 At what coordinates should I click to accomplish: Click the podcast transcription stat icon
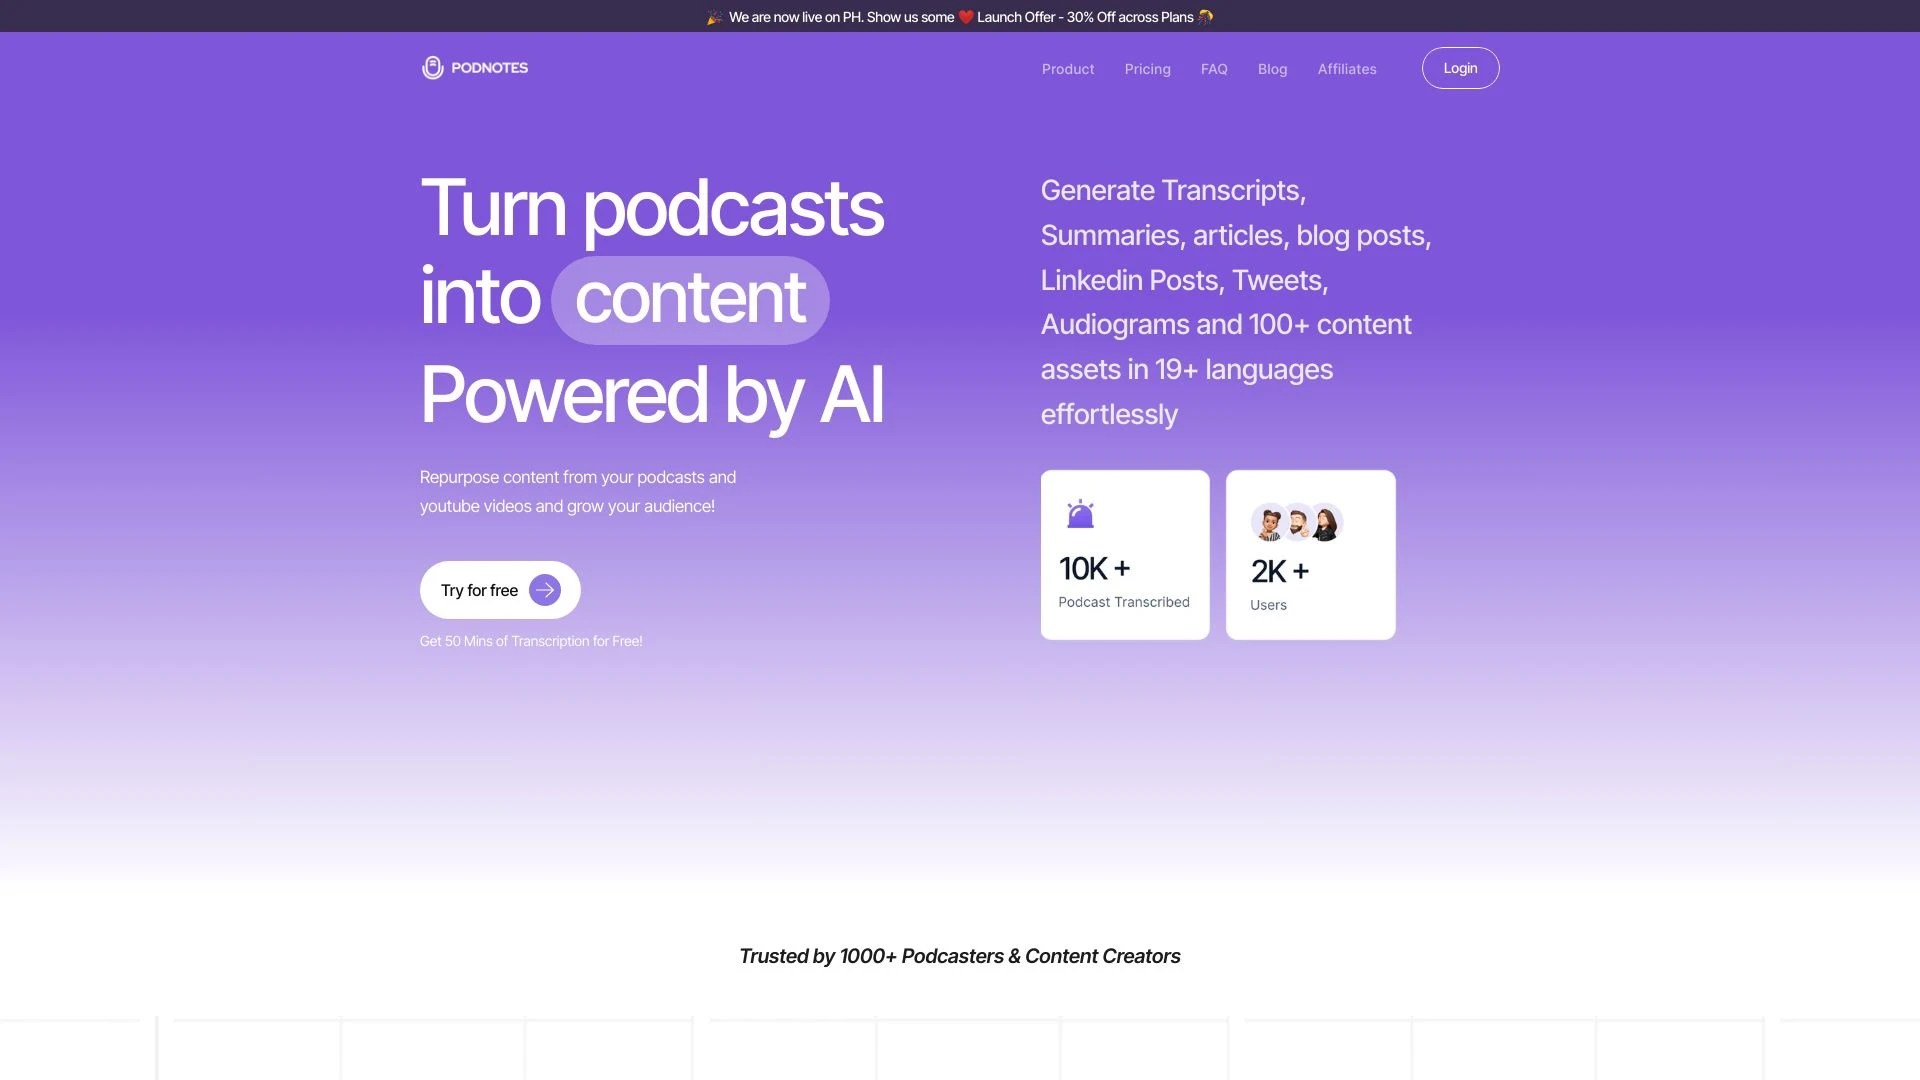click(1079, 514)
